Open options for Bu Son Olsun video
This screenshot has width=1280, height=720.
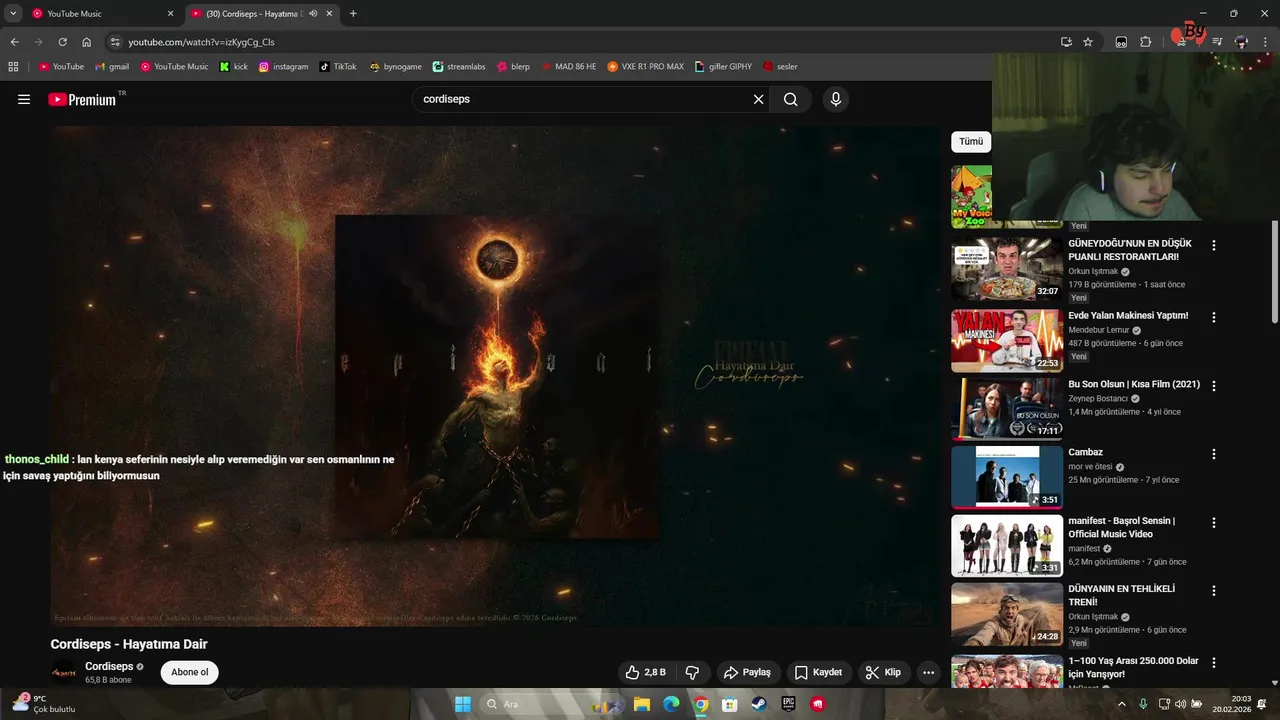tap(1214, 385)
